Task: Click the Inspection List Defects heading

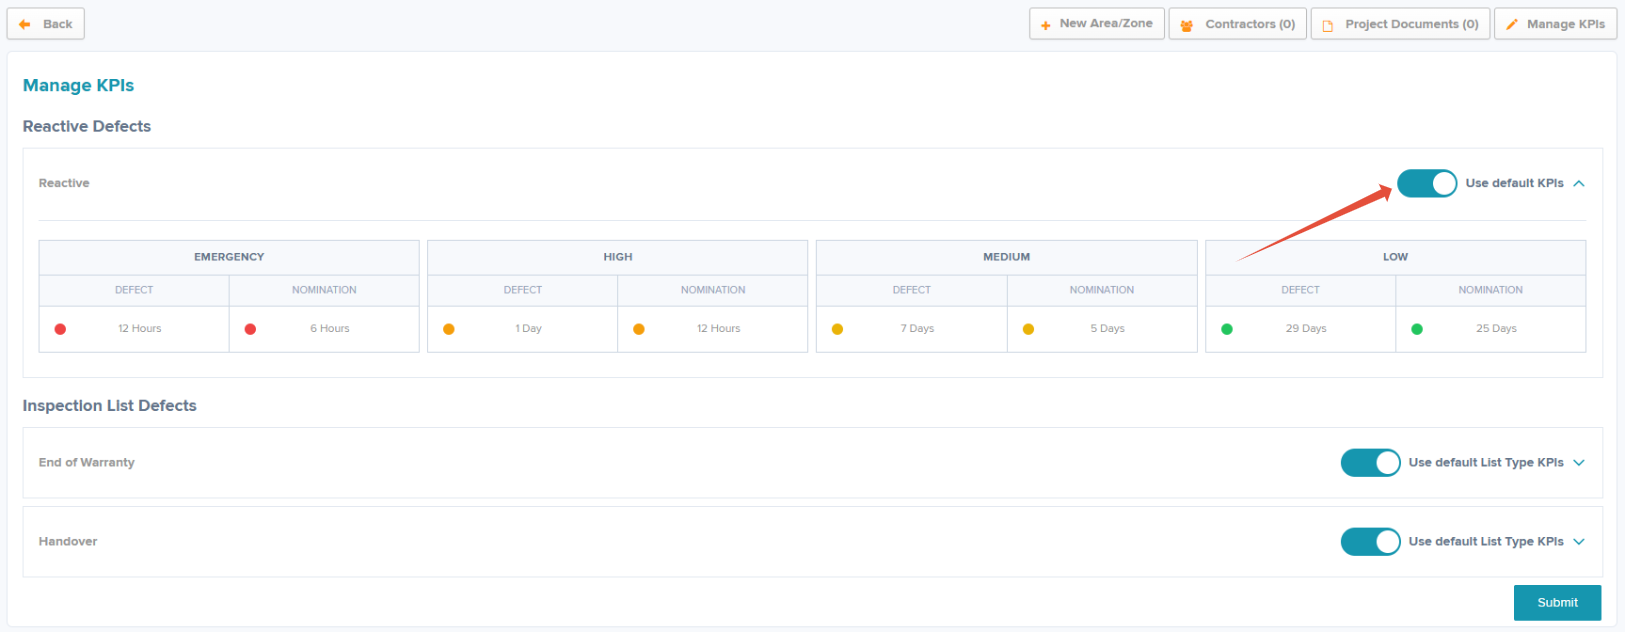Action: point(109,405)
